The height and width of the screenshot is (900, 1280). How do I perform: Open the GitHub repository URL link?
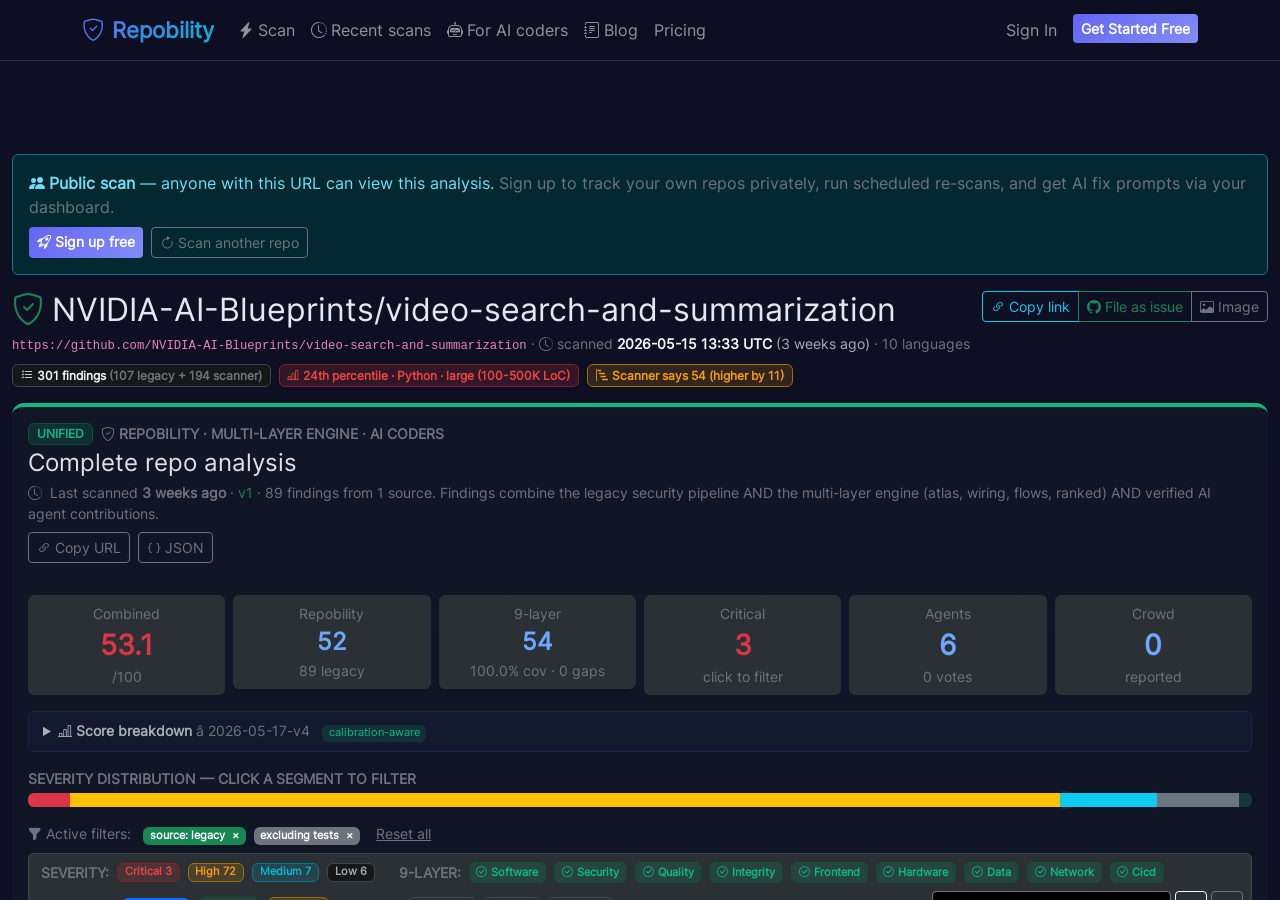coord(269,345)
